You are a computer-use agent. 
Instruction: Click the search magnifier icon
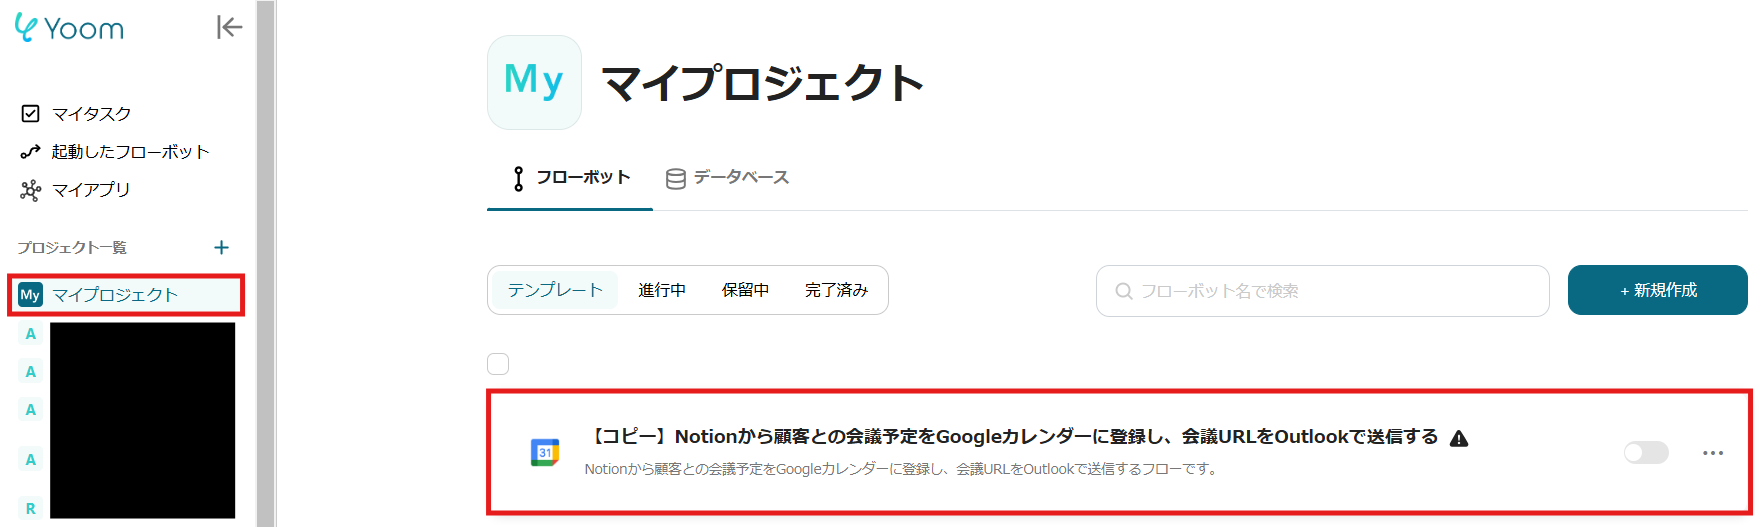tap(1124, 291)
